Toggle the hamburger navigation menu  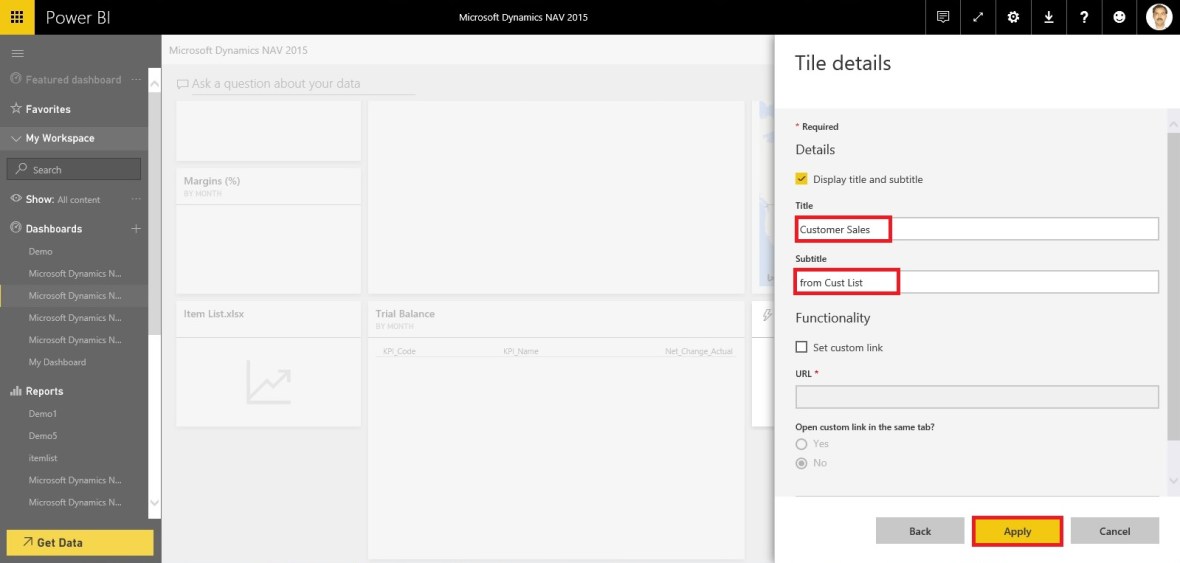pyautogui.click(x=17, y=53)
